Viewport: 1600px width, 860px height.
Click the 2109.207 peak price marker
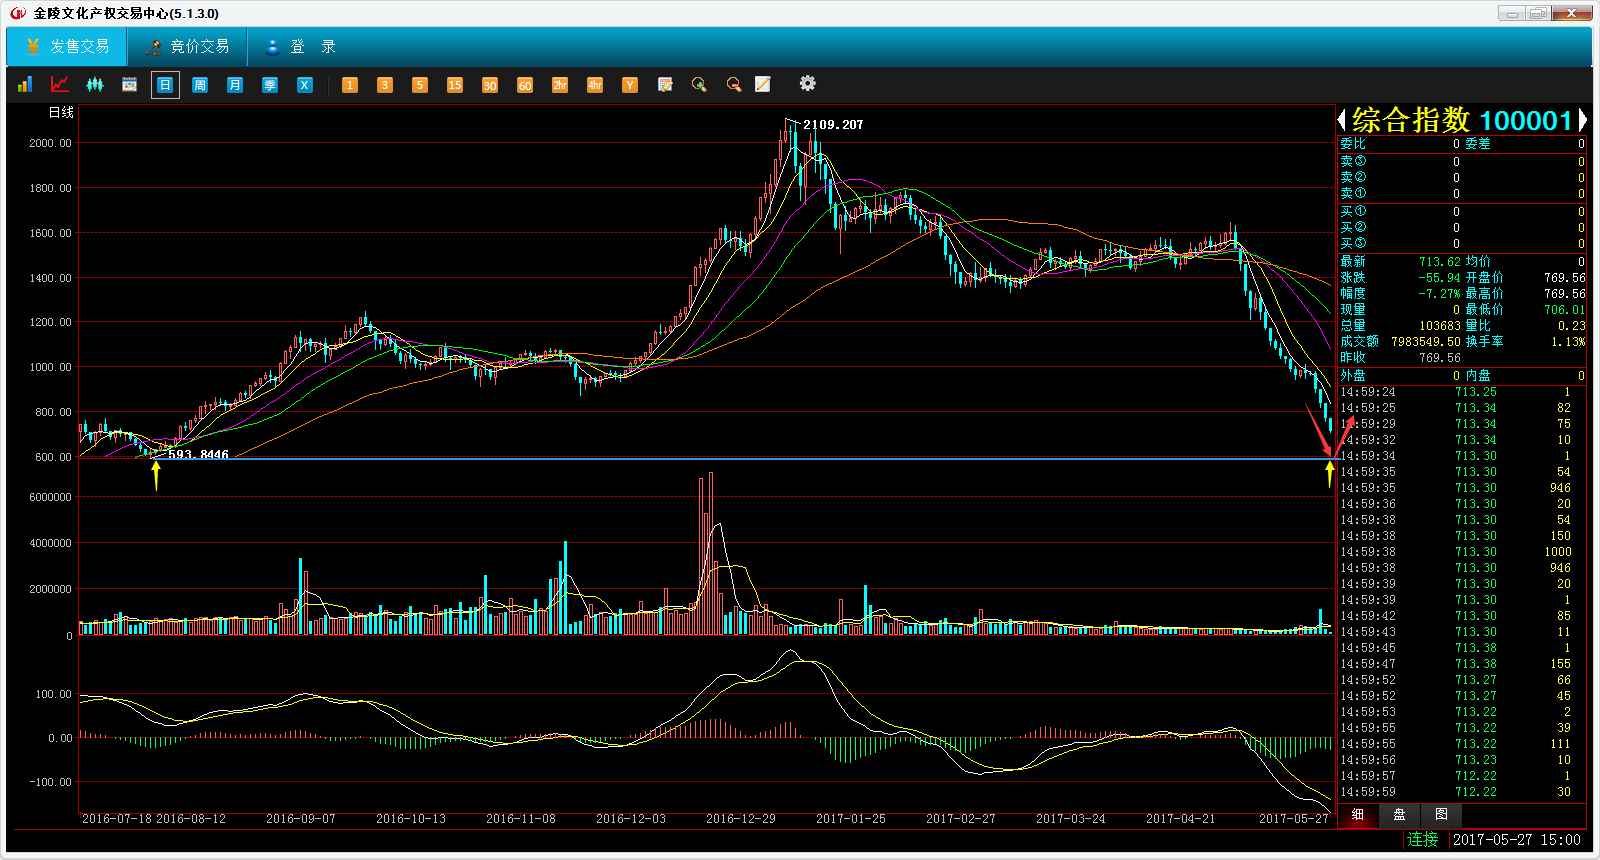832,125
